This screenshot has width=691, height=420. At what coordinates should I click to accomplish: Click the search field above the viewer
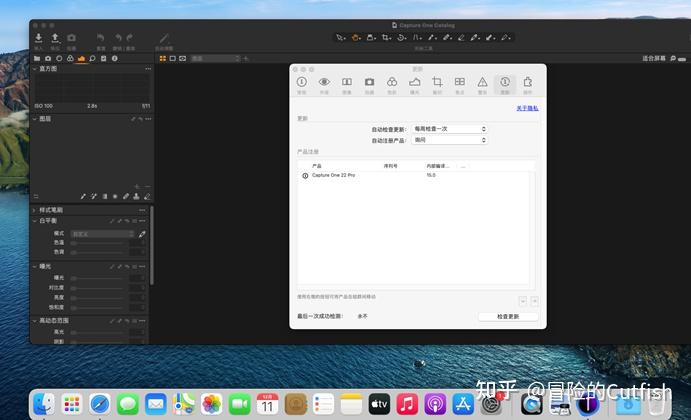pyautogui.click(x=215, y=58)
